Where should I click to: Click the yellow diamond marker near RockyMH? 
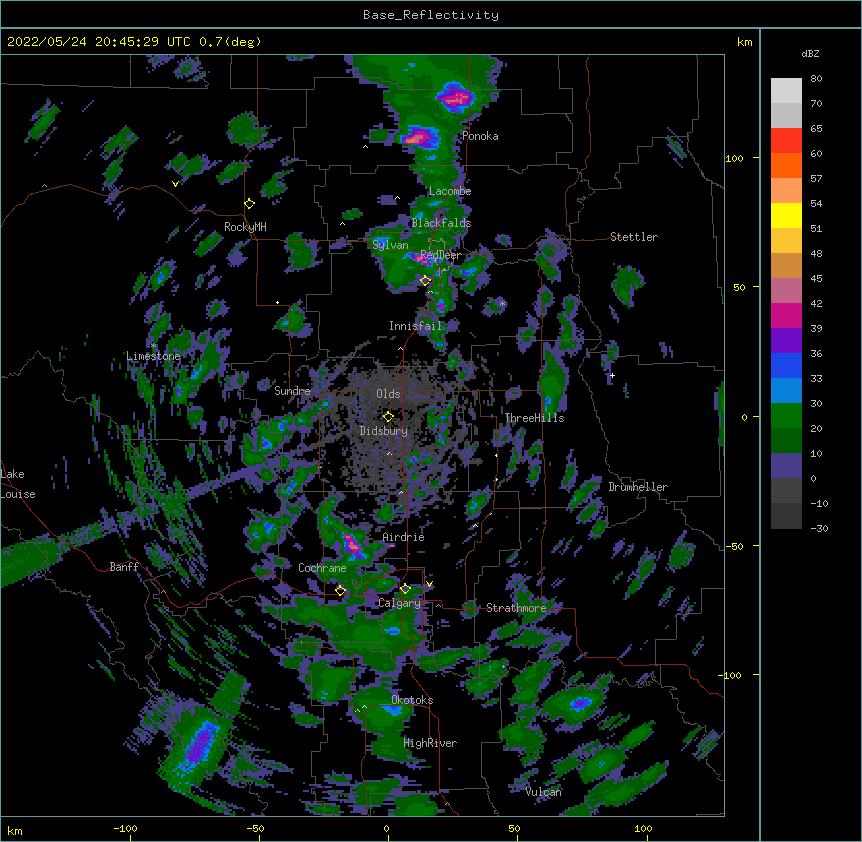click(x=250, y=204)
